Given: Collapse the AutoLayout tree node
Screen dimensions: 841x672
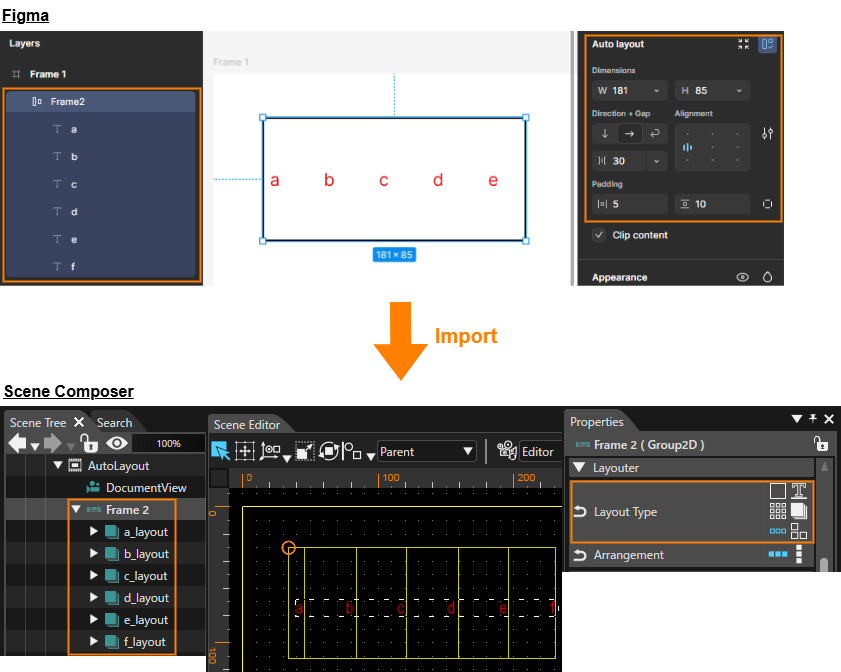Looking at the screenshot, I should tap(58, 465).
